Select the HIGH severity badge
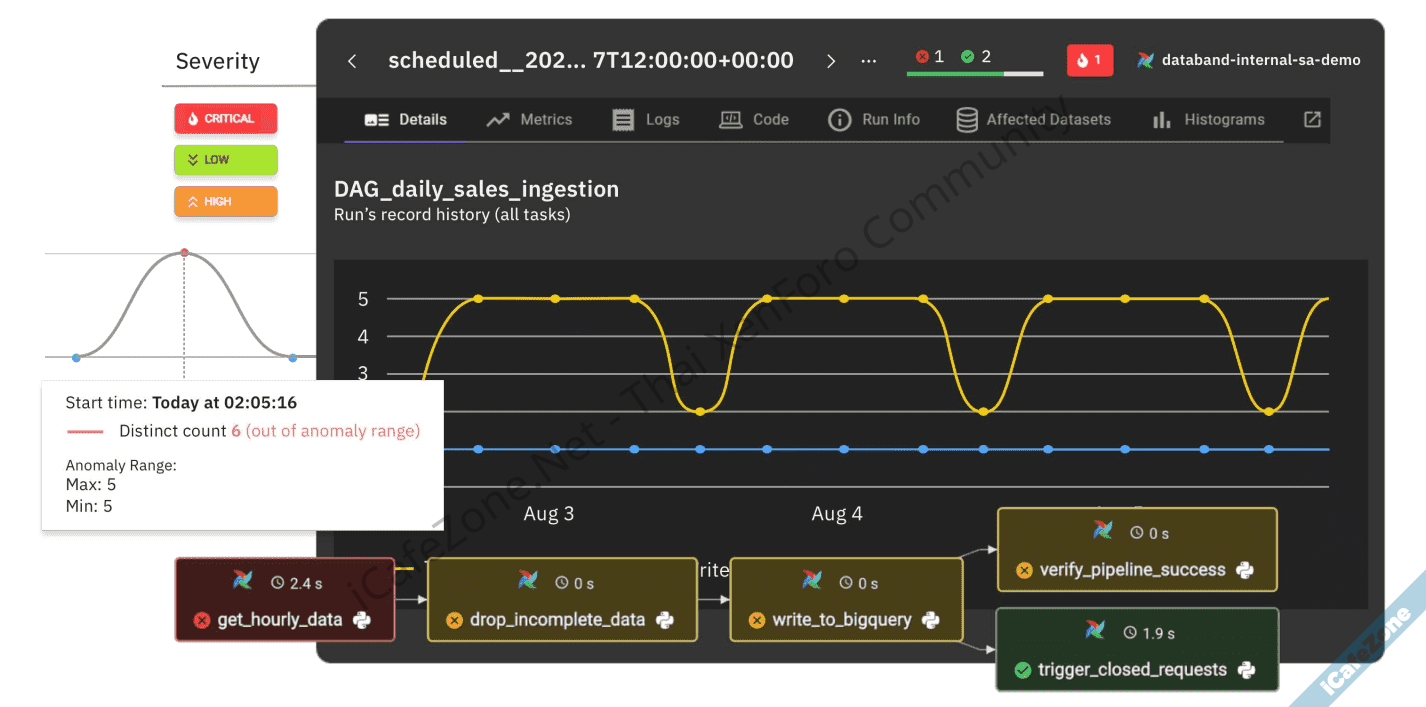Image resolution: width=1426 pixels, height=707 pixels. pyautogui.click(x=225, y=201)
